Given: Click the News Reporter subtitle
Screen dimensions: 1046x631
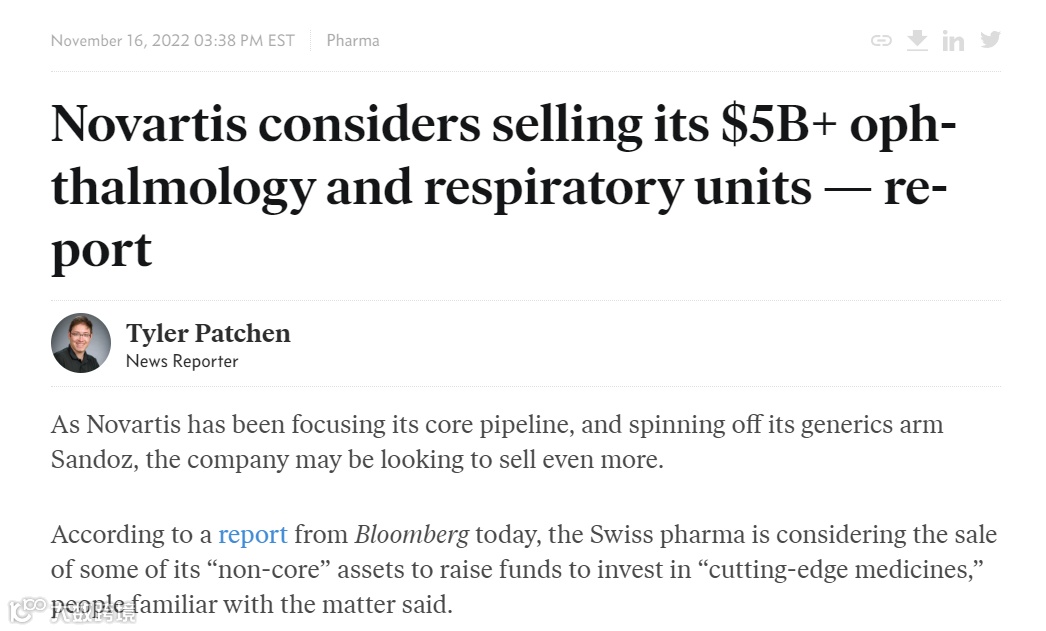Looking at the screenshot, I should point(182,361).
